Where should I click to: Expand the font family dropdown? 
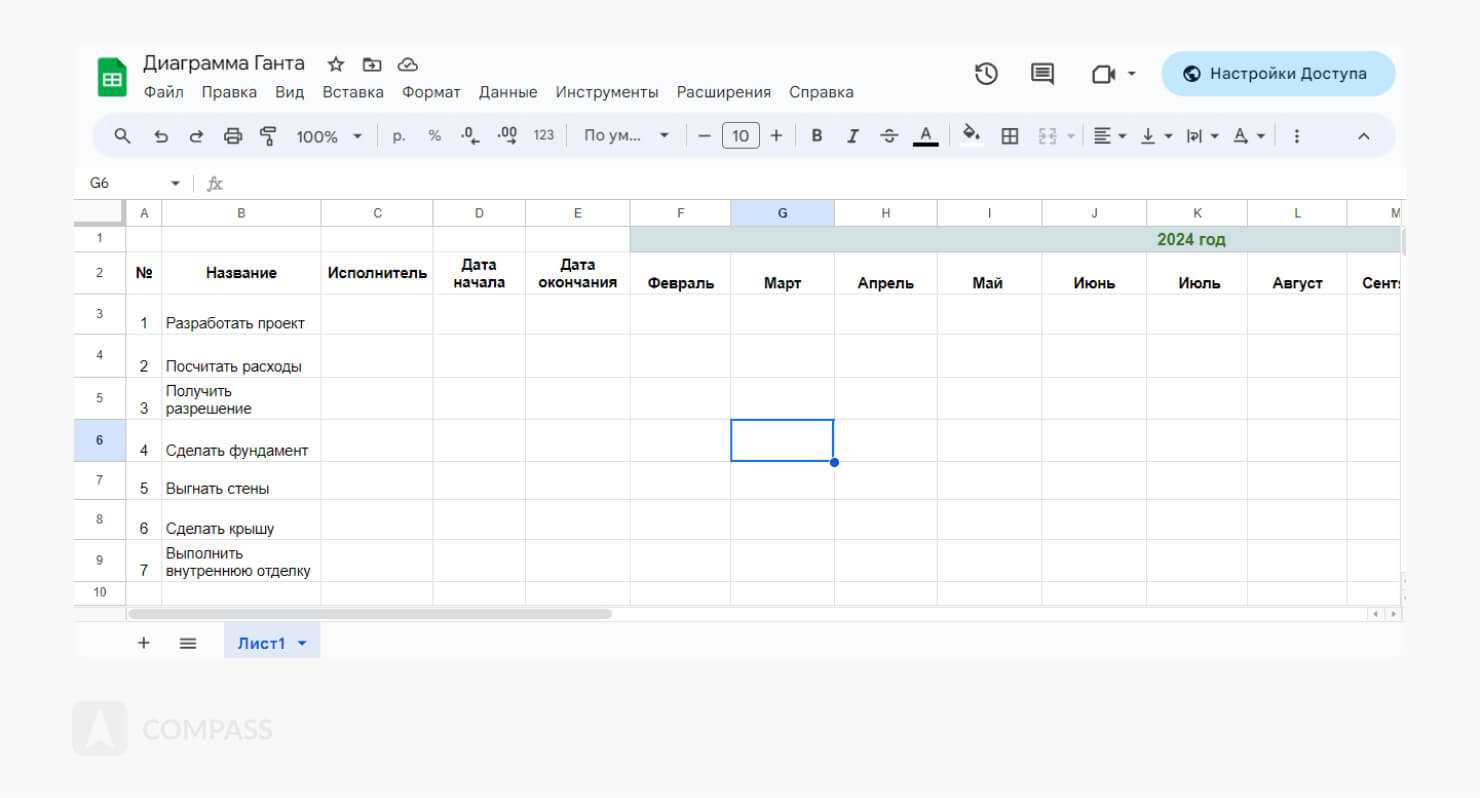(x=626, y=136)
